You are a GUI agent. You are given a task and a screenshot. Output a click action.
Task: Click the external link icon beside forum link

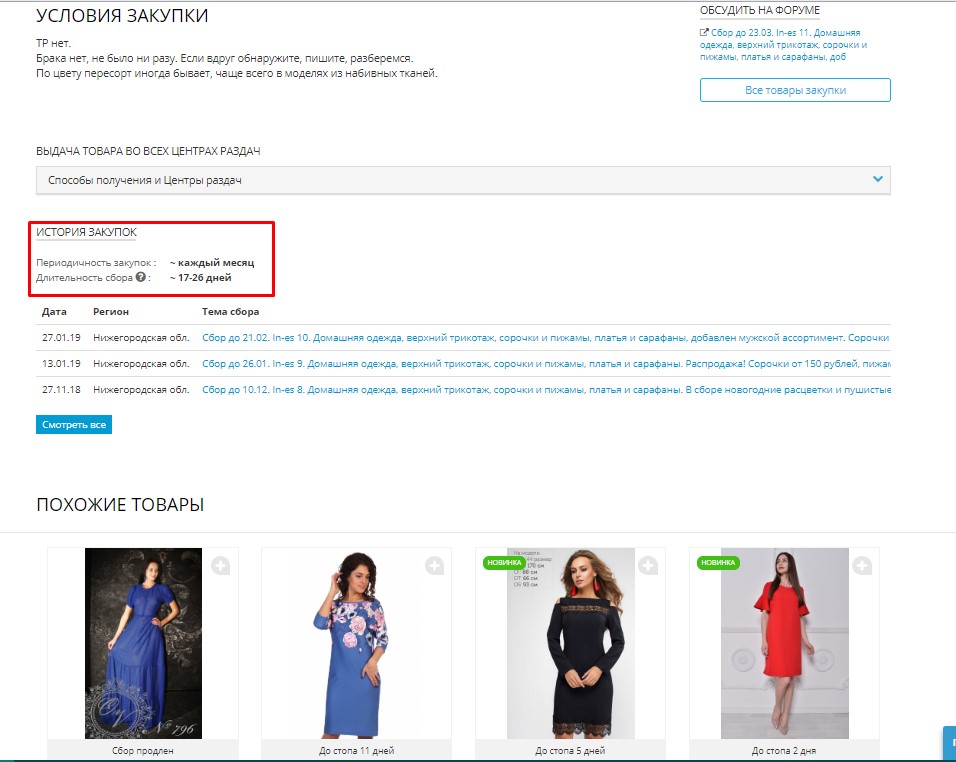(x=704, y=32)
